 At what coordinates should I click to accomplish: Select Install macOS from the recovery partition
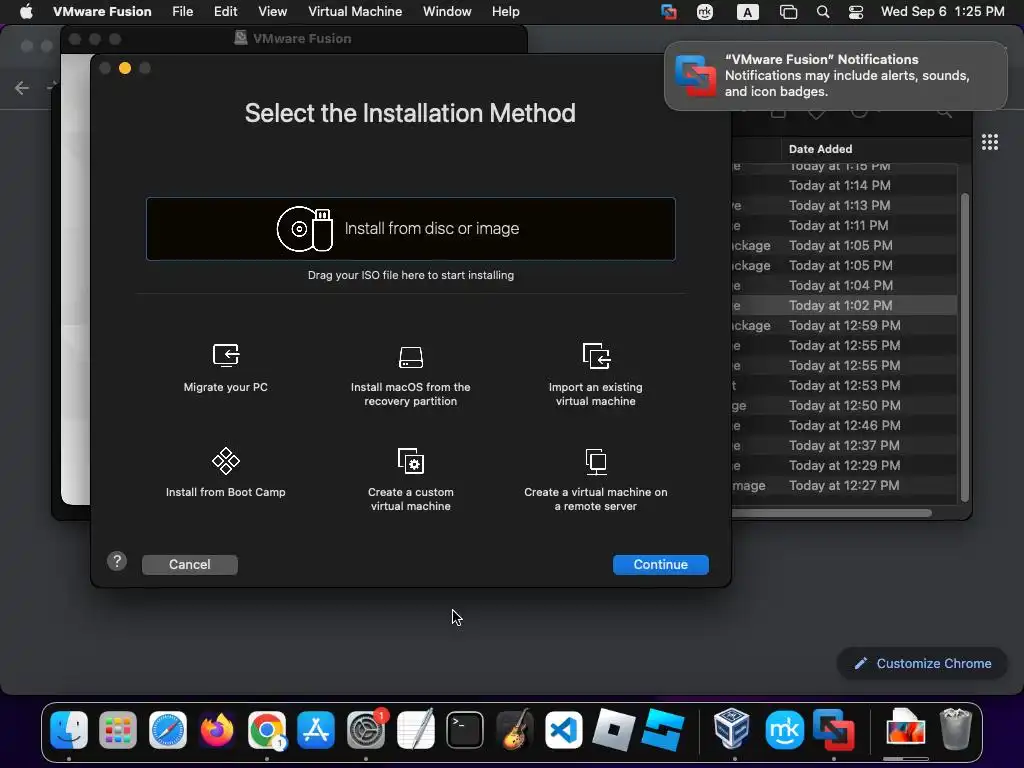point(410,375)
